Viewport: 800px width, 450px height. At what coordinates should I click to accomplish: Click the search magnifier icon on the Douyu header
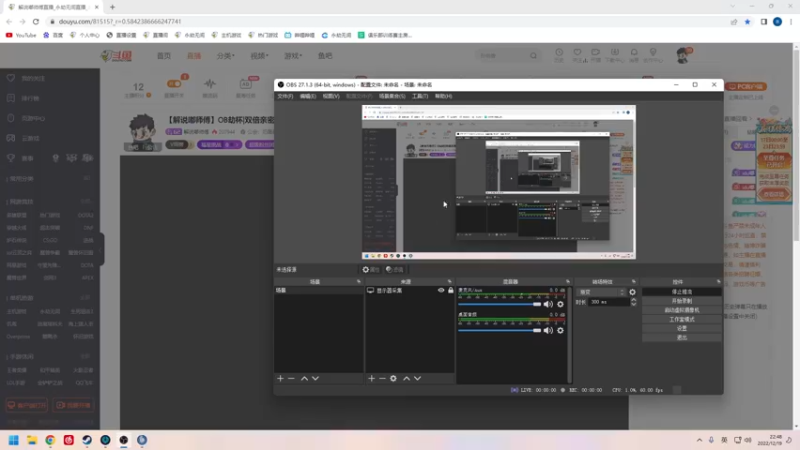pyautogui.click(x=533, y=56)
